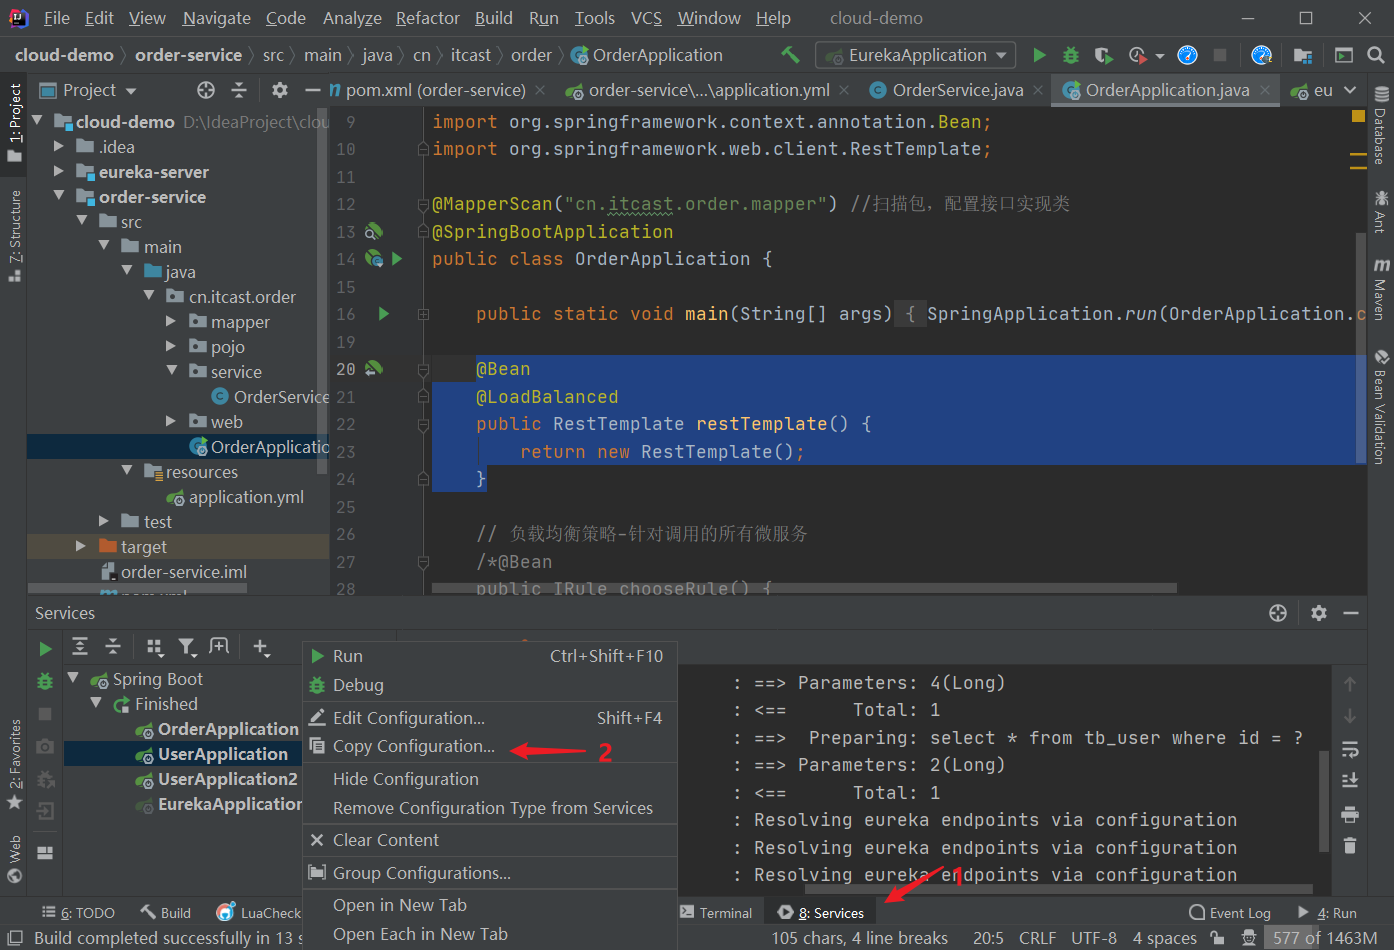Open EurekaApplication run configuration dropdown

click(916, 55)
